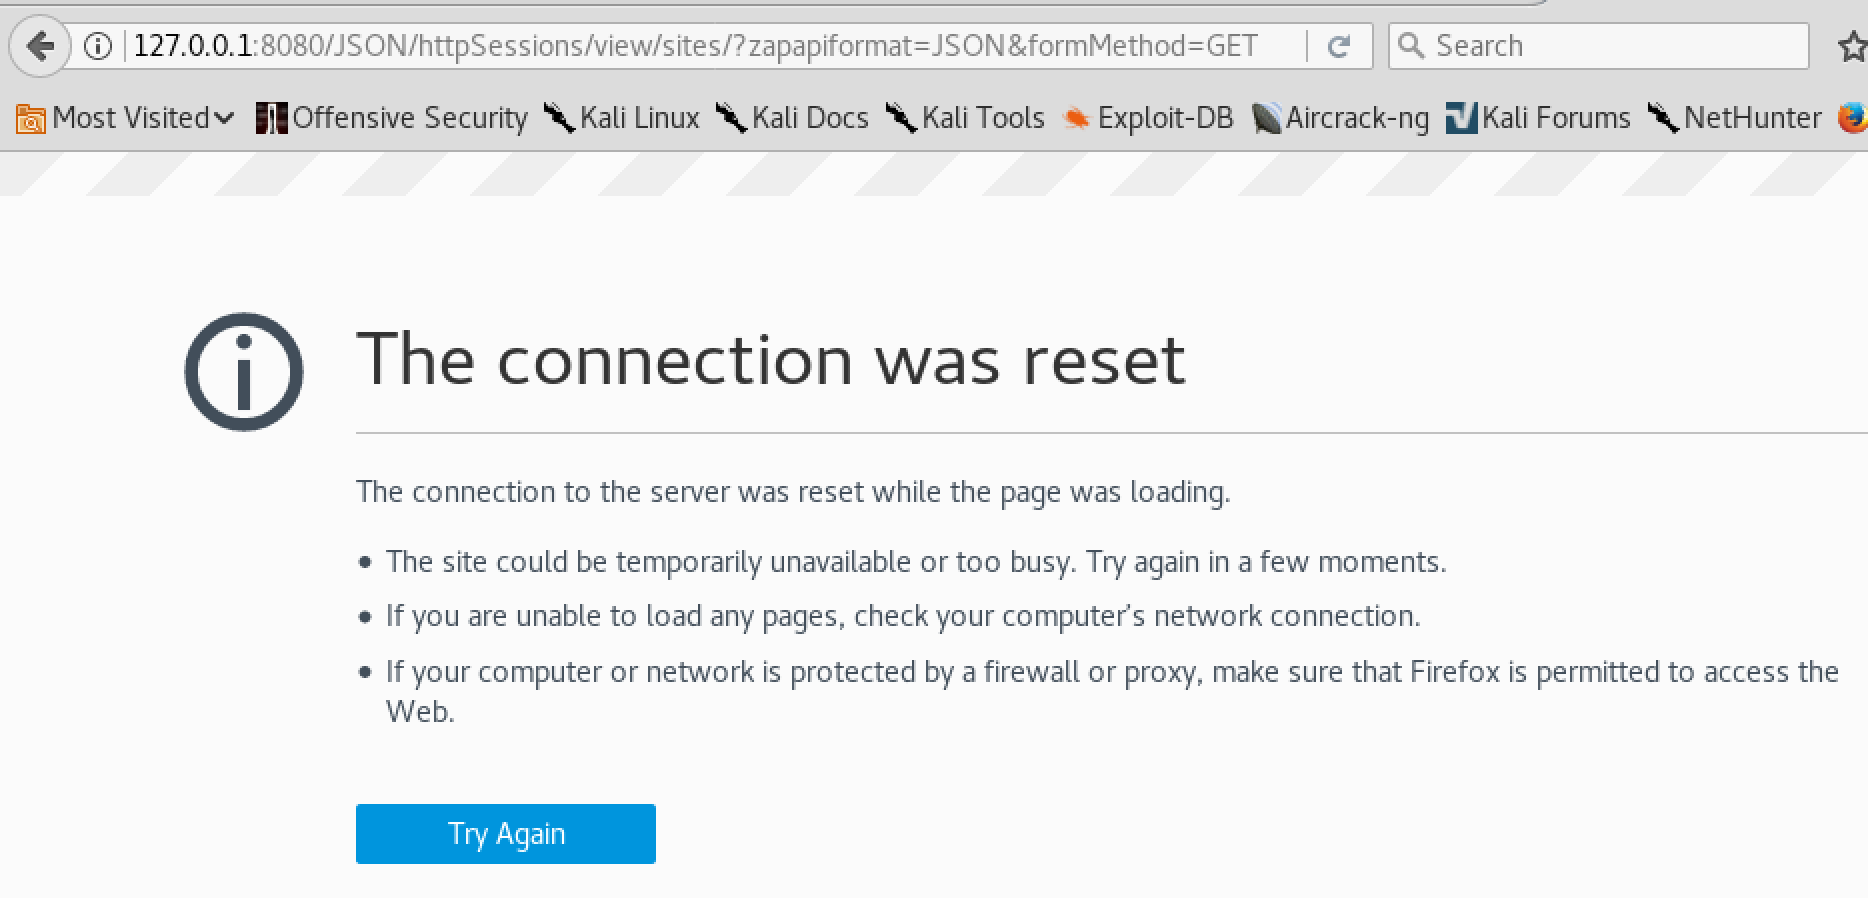Click the Offensive Security bookmark icon

[x=271, y=117]
